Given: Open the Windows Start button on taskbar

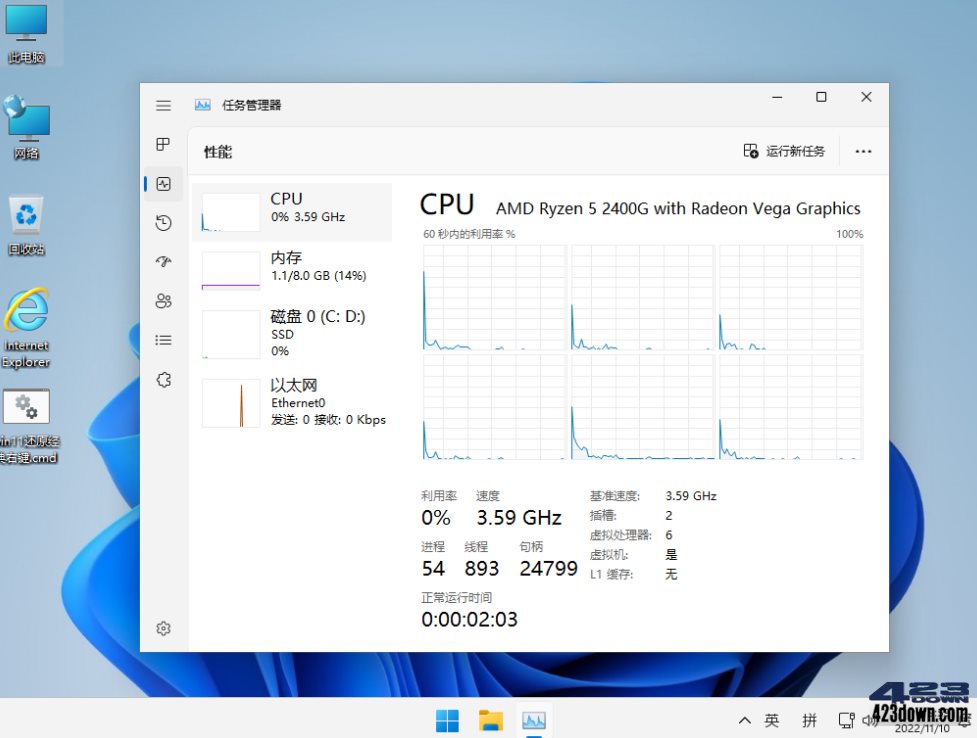Looking at the screenshot, I should tap(447, 721).
